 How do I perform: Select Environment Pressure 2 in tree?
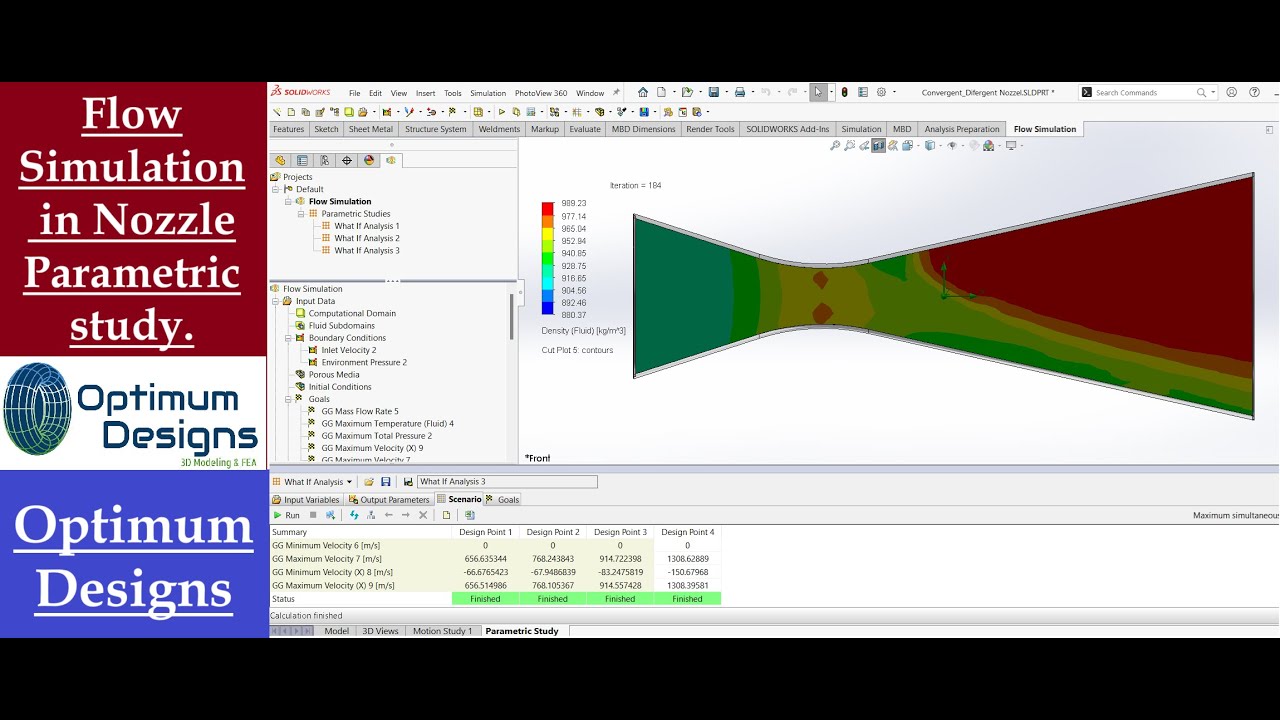(364, 362)
